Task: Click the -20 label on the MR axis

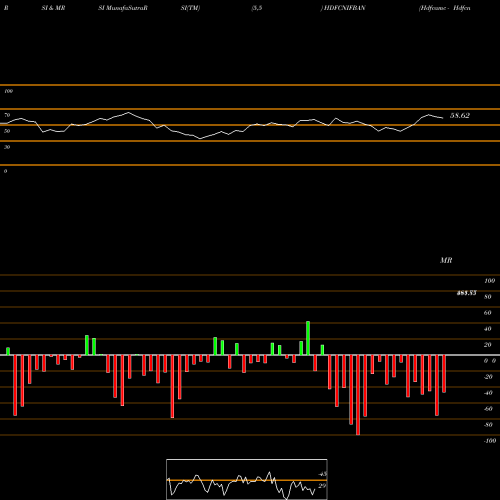Action: (488, 377)
